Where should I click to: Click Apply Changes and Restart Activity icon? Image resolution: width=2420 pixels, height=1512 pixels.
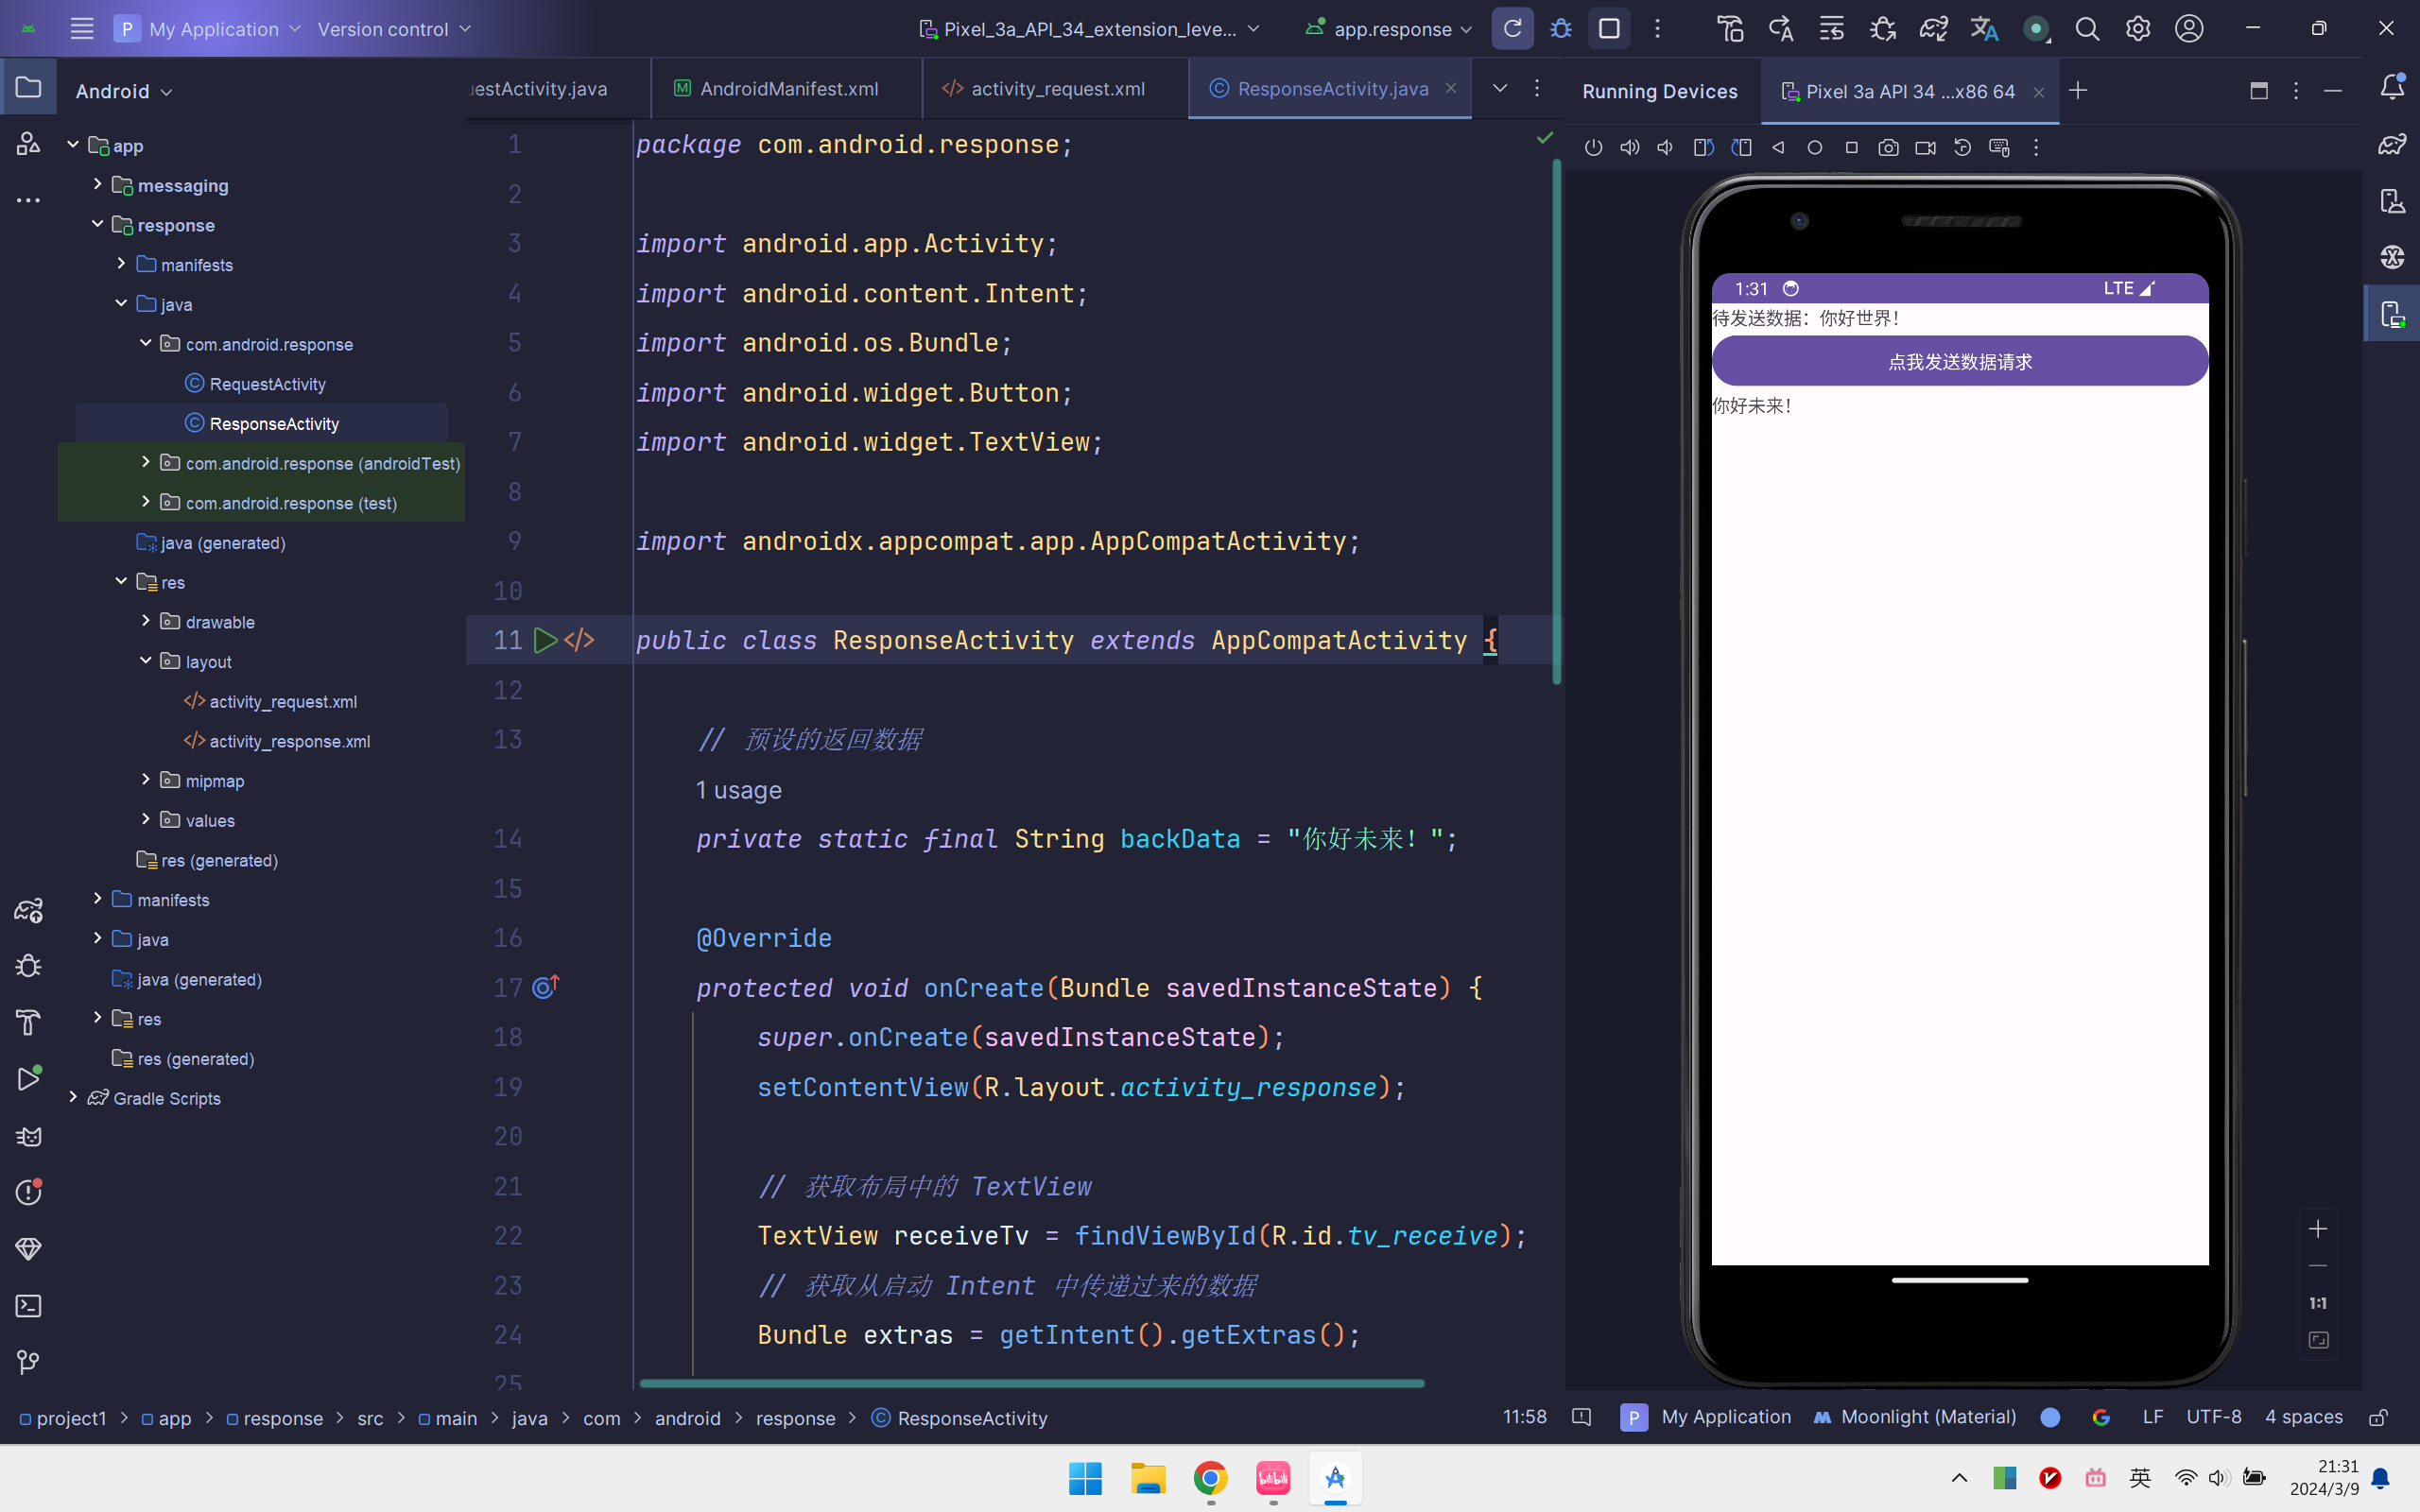click(x=1781, y=29)
